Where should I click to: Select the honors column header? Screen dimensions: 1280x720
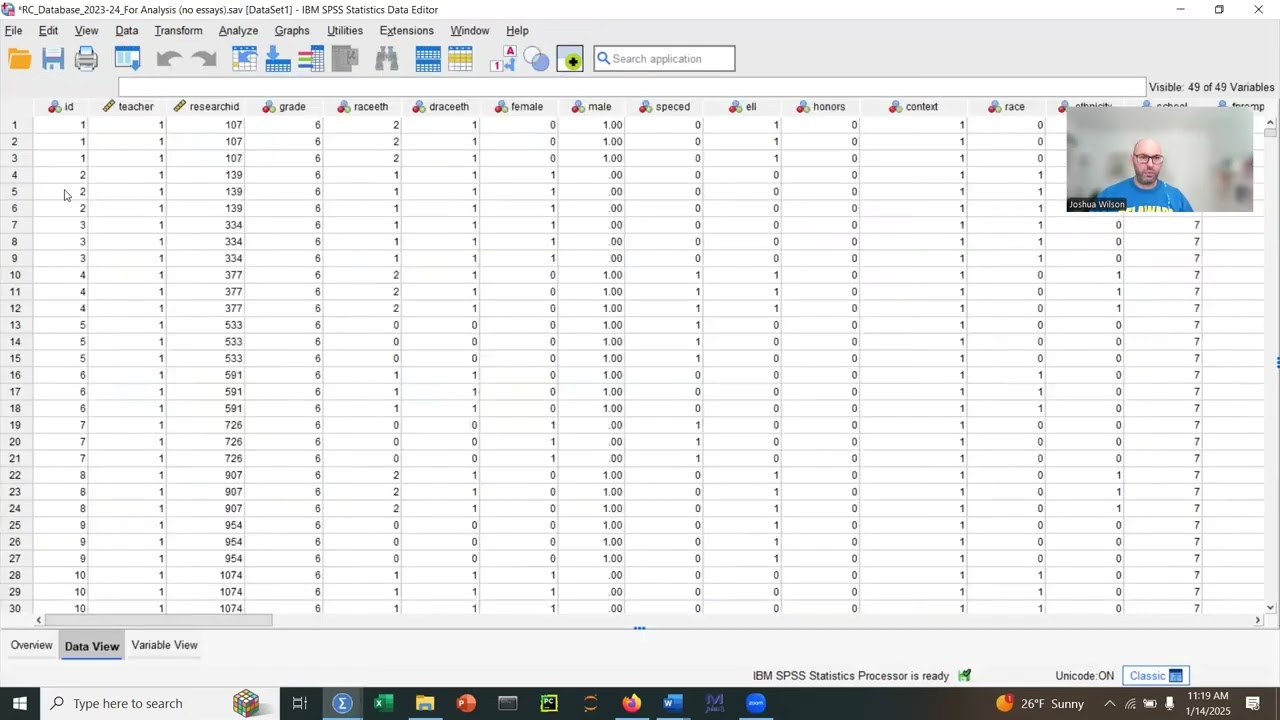coord(821,106)
